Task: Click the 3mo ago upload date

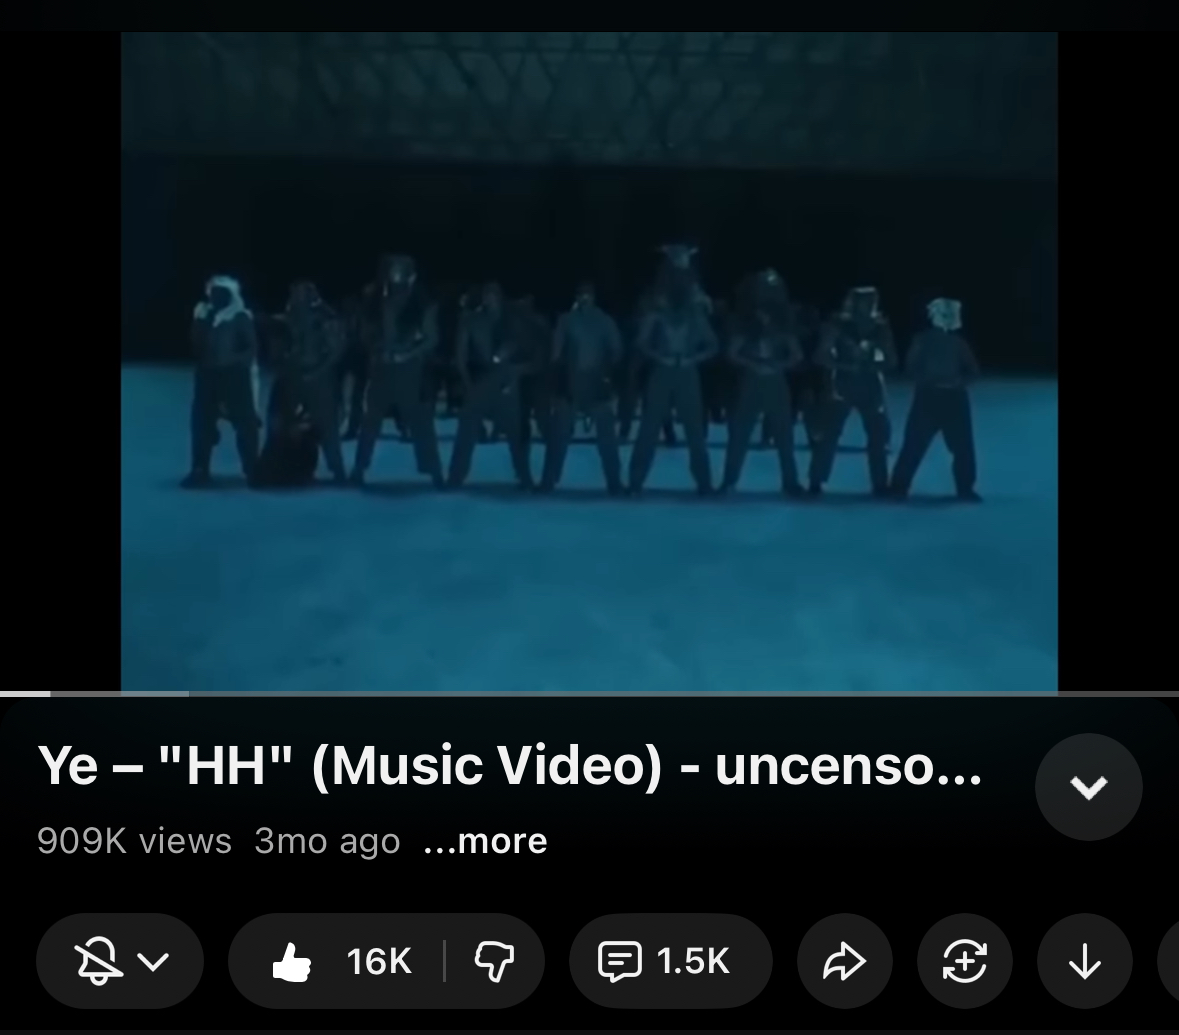Action: [x=327, y=841]
